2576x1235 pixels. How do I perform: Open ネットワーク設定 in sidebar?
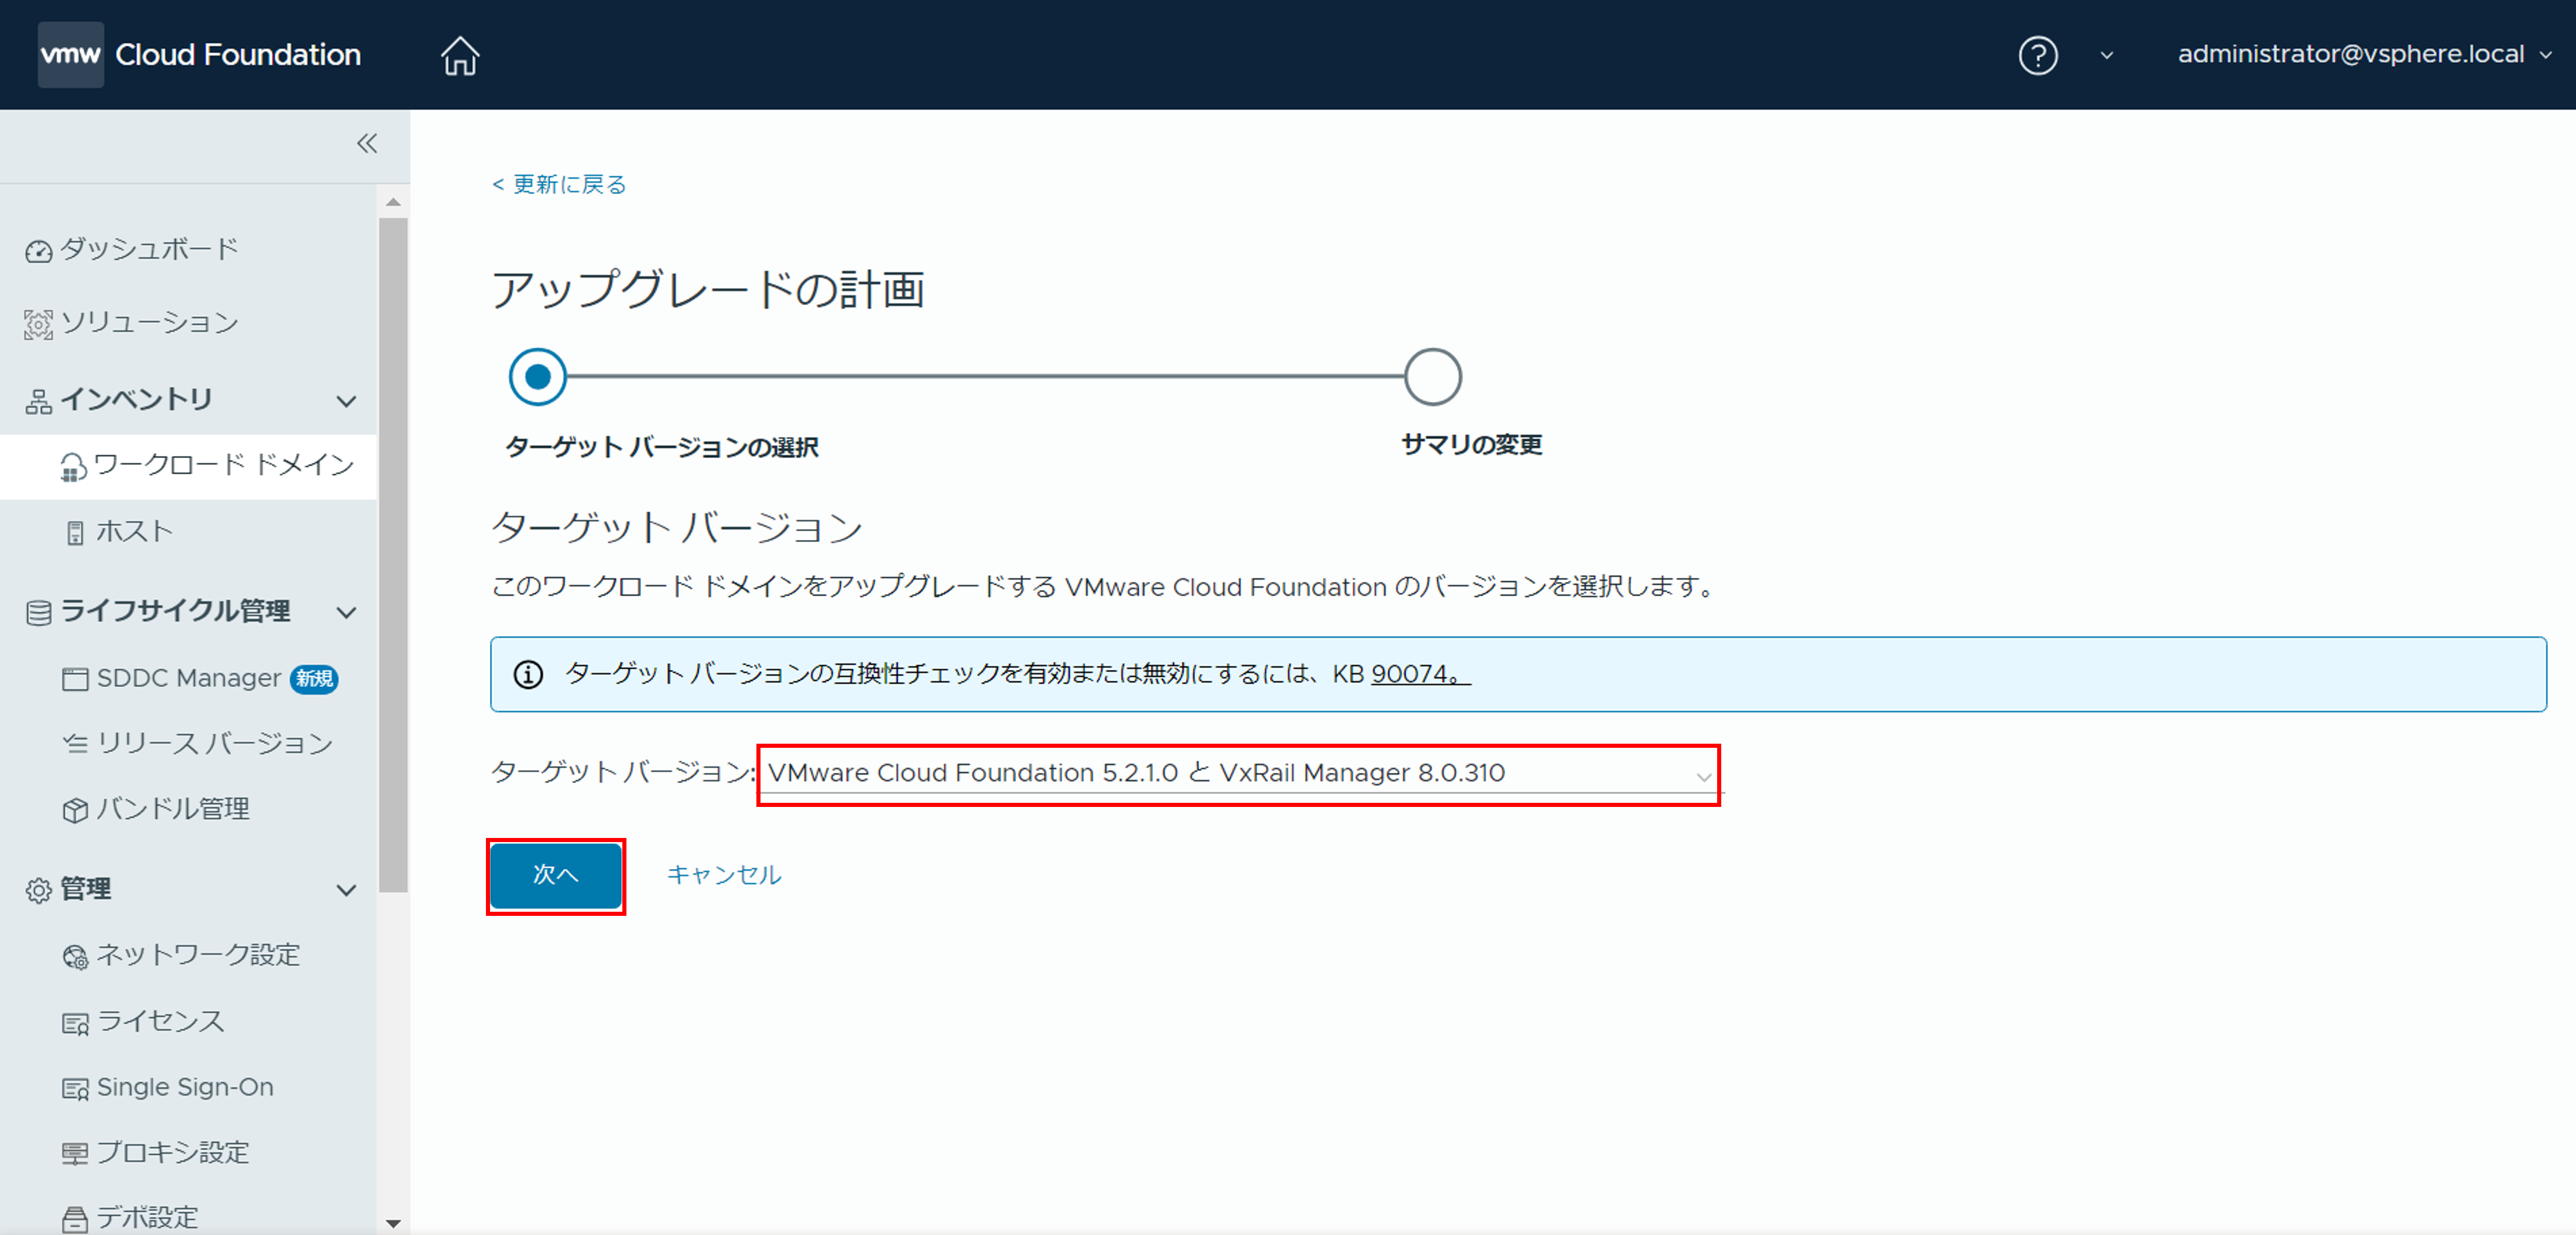(x=198, y=954)
